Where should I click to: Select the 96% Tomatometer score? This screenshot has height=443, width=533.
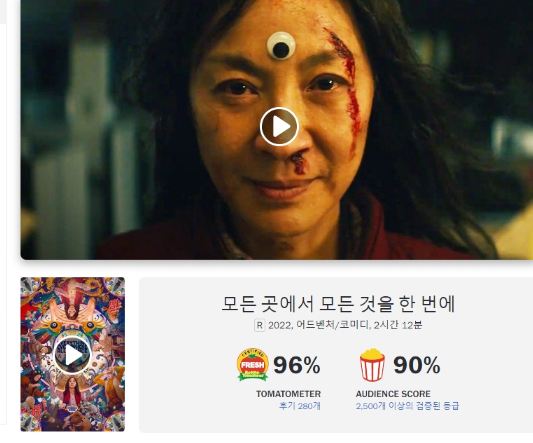tap(297, 365)
